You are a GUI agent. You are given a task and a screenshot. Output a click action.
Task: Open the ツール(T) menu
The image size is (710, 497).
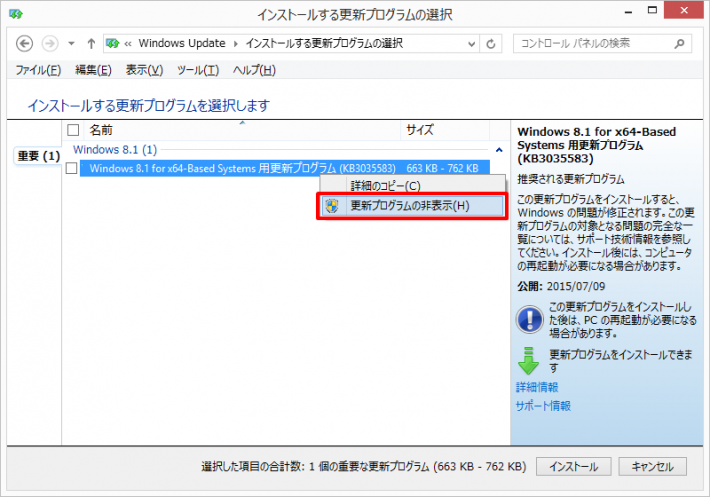click(198, 70)
